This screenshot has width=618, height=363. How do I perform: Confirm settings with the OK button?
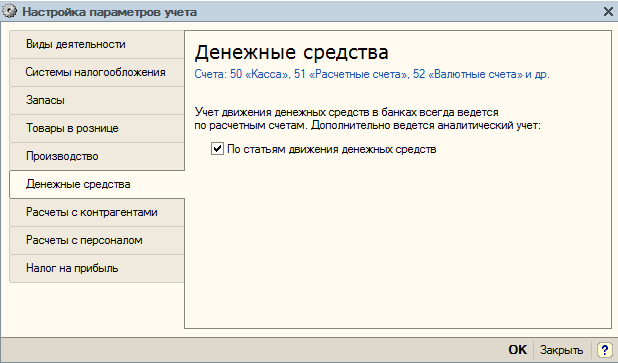(x=517, y=350)
